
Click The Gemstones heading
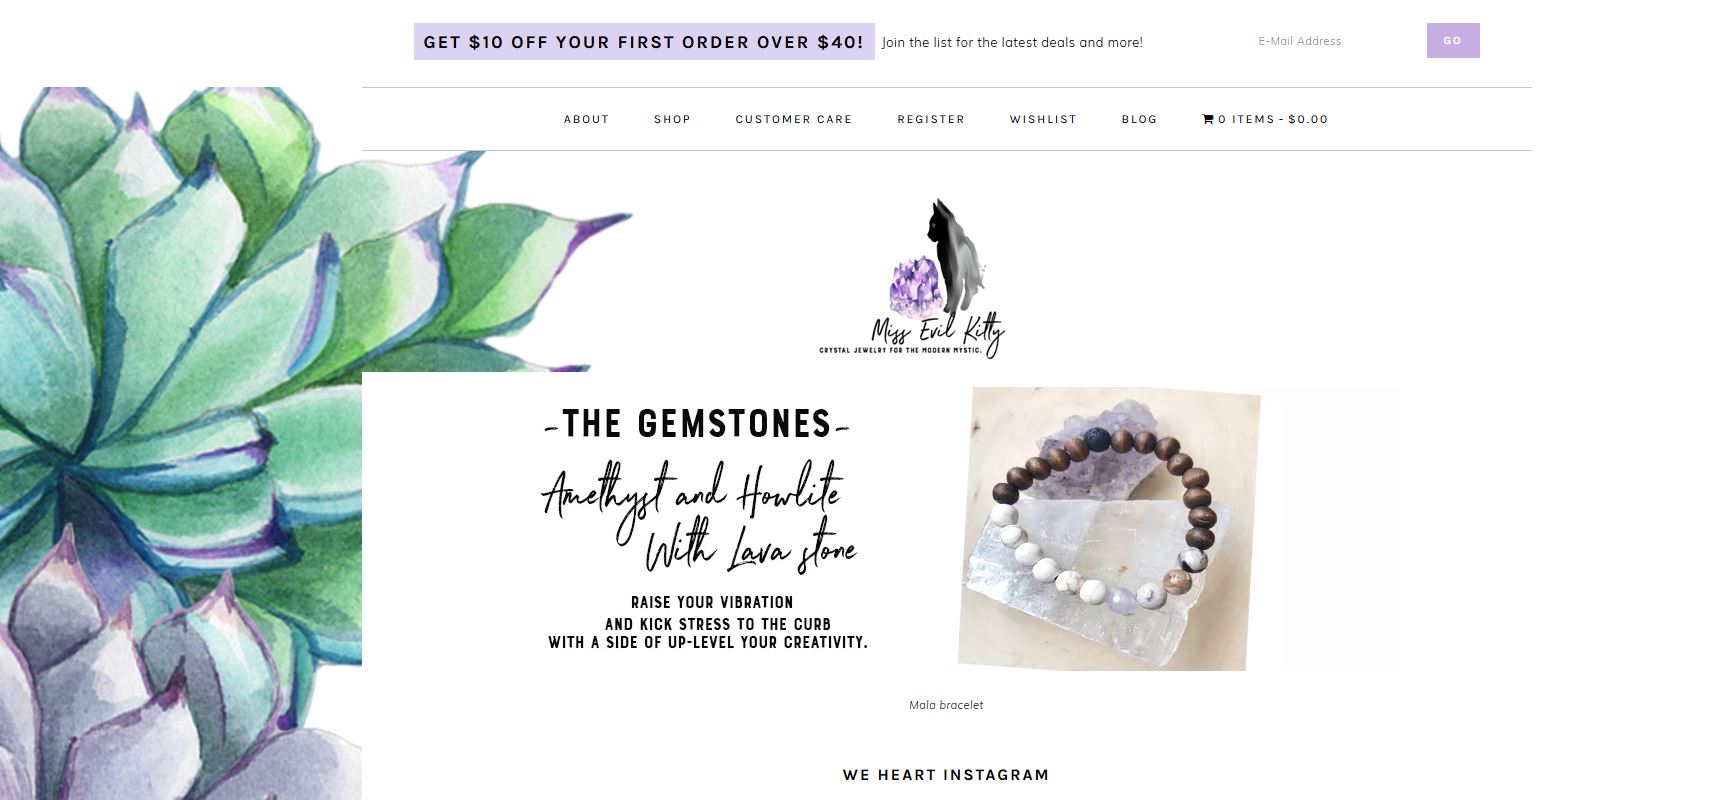point(697,424)
